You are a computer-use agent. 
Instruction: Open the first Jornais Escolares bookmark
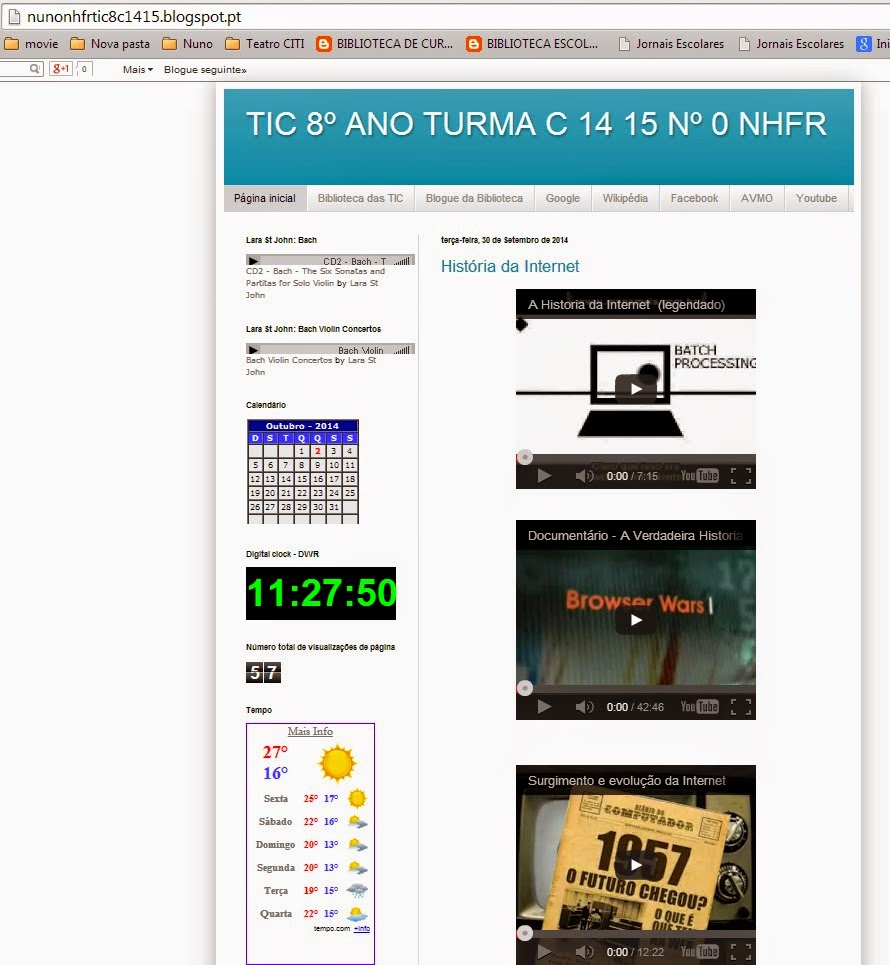(x=672, y=44)
